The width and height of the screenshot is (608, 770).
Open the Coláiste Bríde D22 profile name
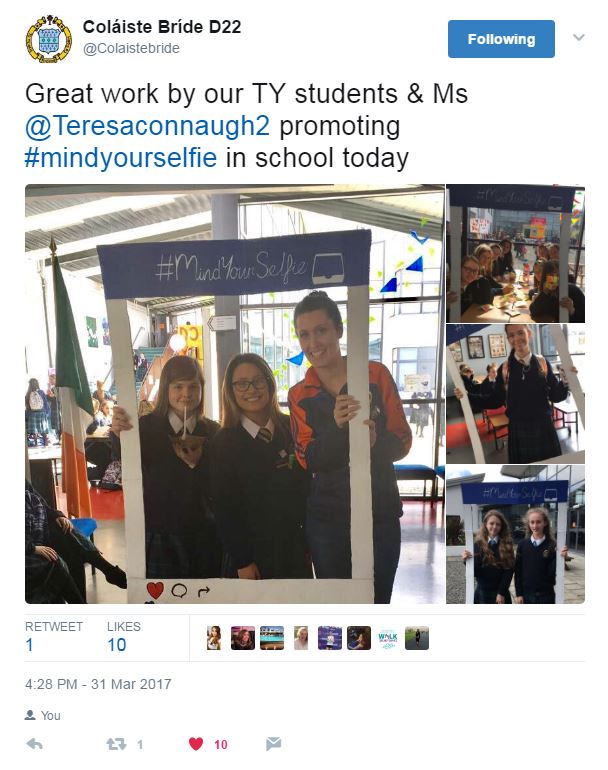click(162, 27)
